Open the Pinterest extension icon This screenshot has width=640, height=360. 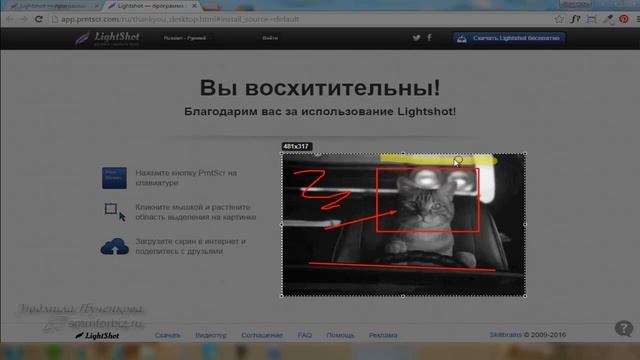pos(624,19)
